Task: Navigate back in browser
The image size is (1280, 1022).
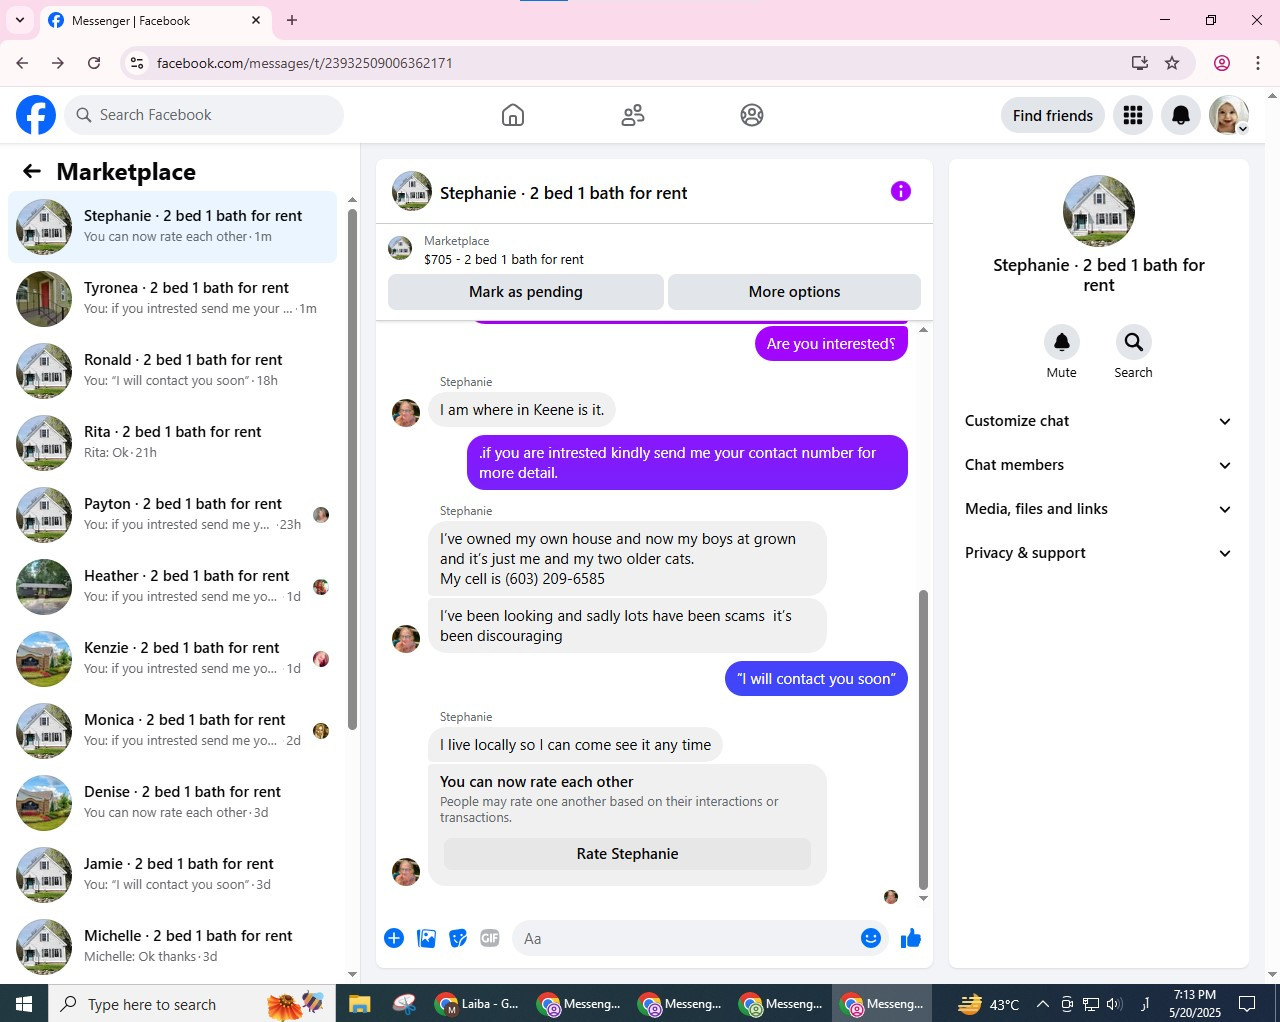Action: 22,63
